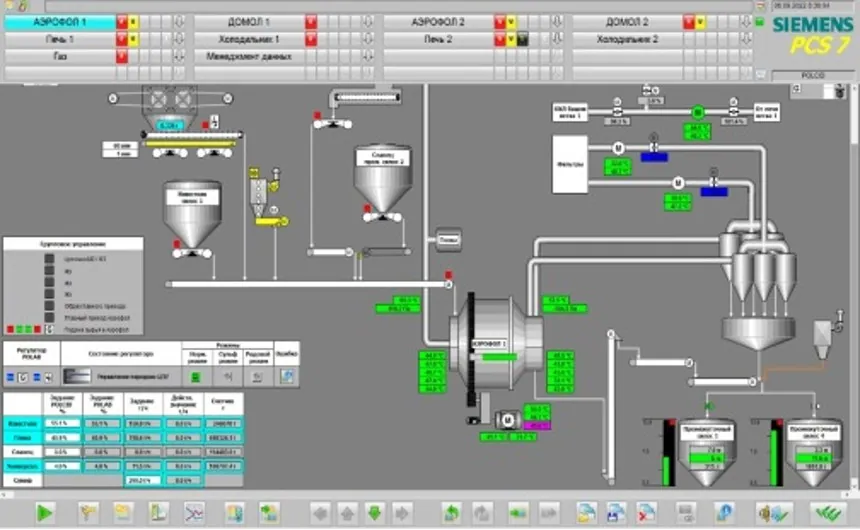Click the Полис gray block button
This screenshot has width=860, height=530.
[x=449, y=240]
